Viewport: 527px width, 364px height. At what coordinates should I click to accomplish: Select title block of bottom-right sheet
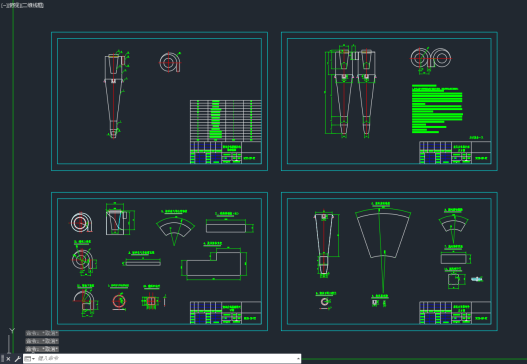point(455,313)
